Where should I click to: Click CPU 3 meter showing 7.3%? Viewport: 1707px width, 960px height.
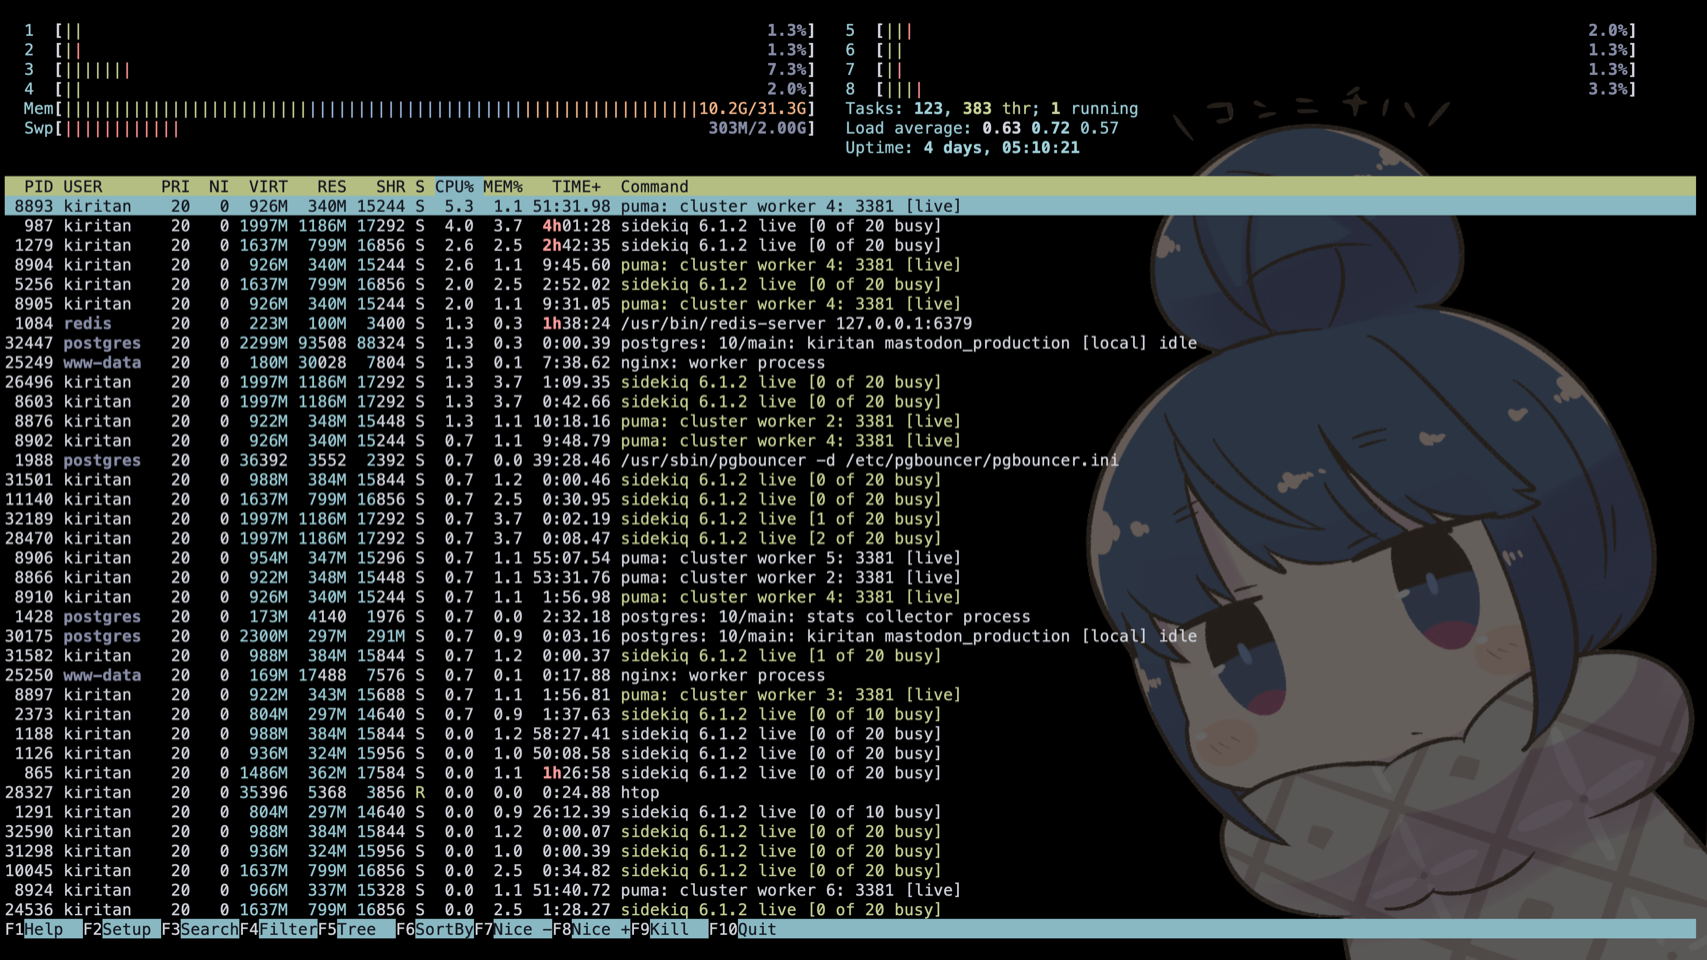coord(419,70)
